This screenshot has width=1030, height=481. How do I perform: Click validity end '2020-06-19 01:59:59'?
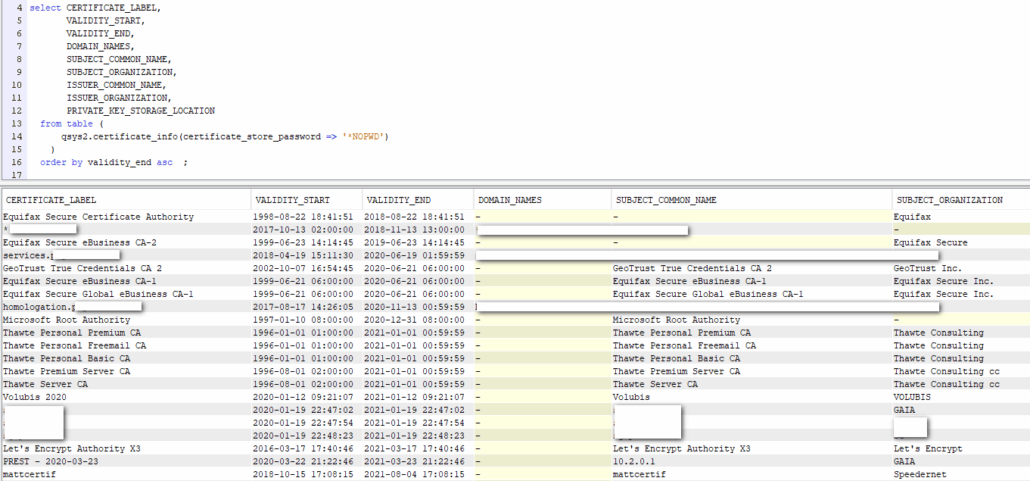tap(415, 255)
